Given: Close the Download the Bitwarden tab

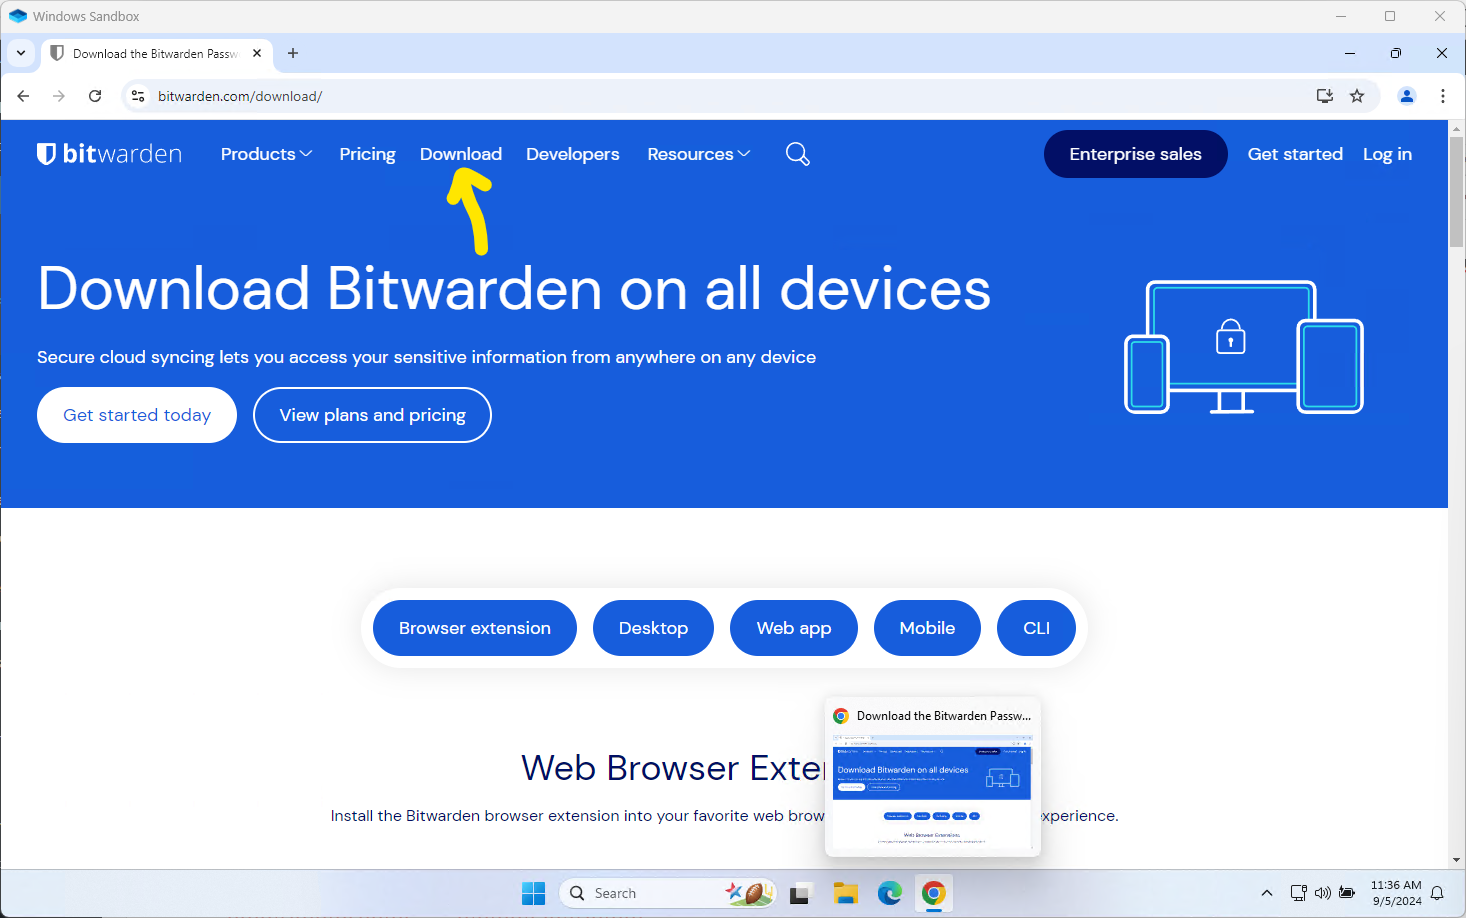Looking at the screenshot, I should [257, 53].
